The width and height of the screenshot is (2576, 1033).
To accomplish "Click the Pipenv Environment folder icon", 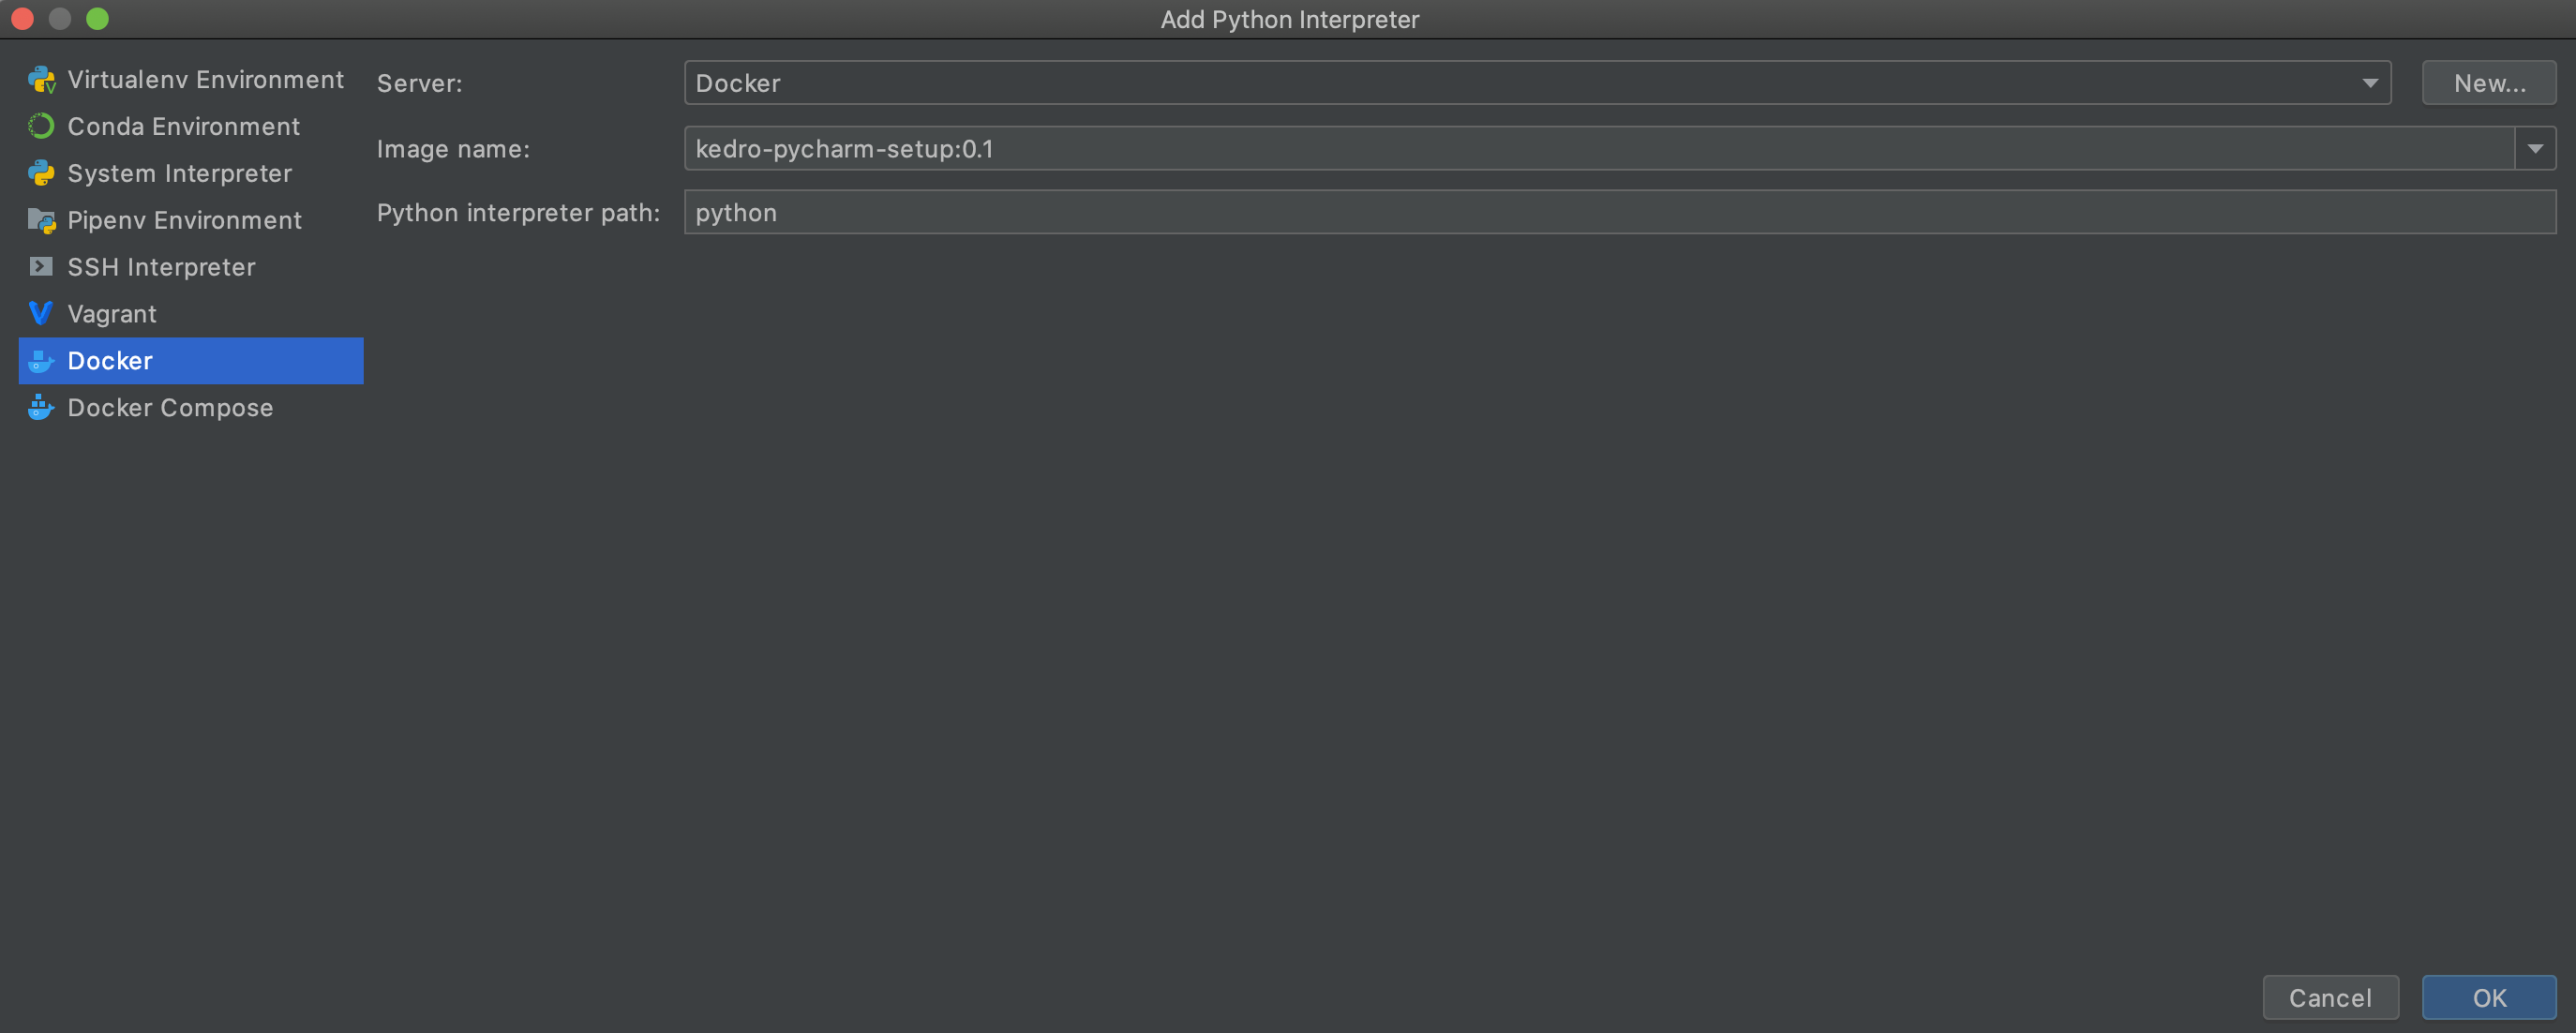I will pos(41,220).
